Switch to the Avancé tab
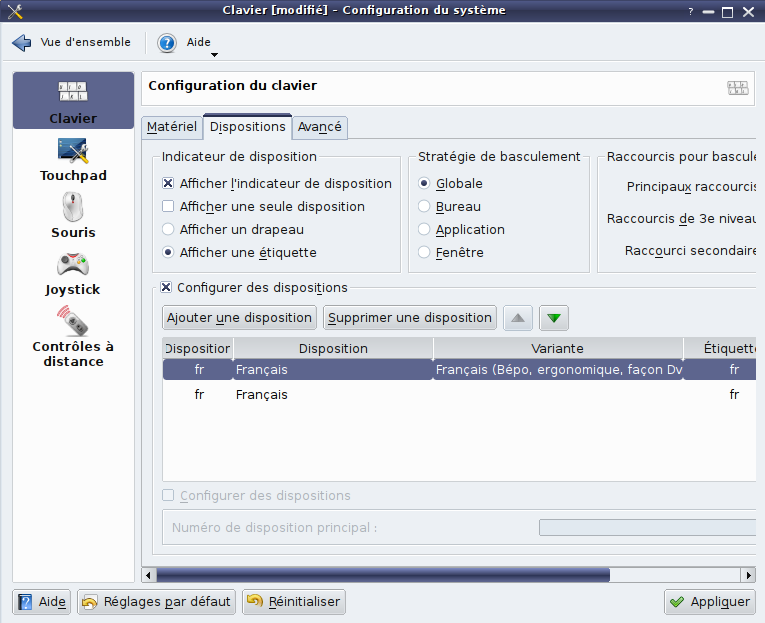Viewport: 765px width, 623px height. point(320,127)
